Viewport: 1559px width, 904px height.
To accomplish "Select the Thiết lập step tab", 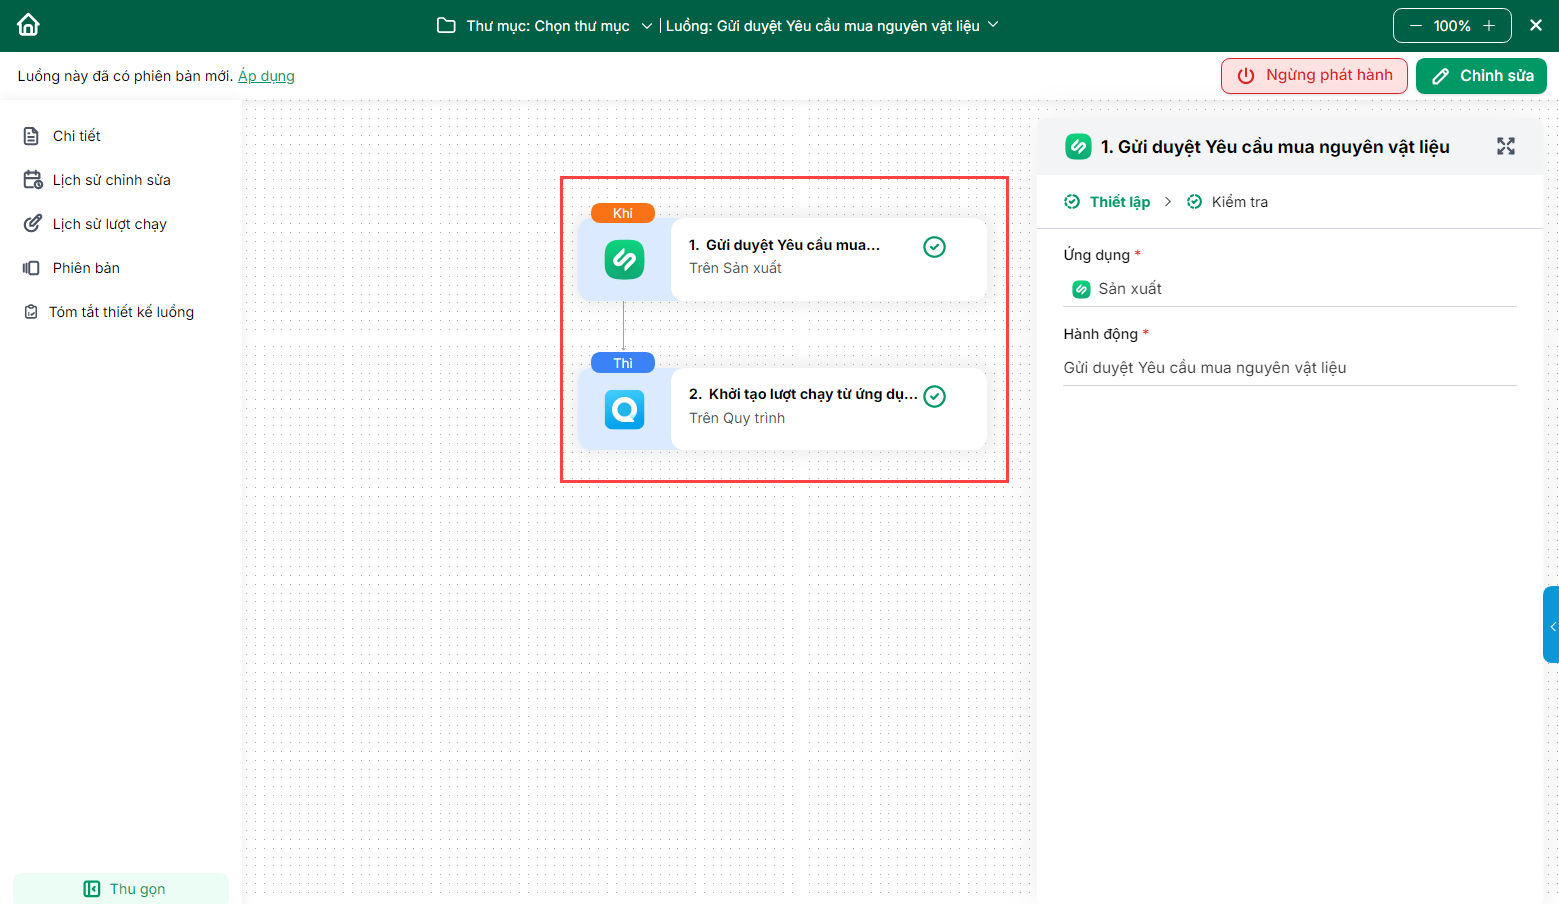I will pos(1119,202).
